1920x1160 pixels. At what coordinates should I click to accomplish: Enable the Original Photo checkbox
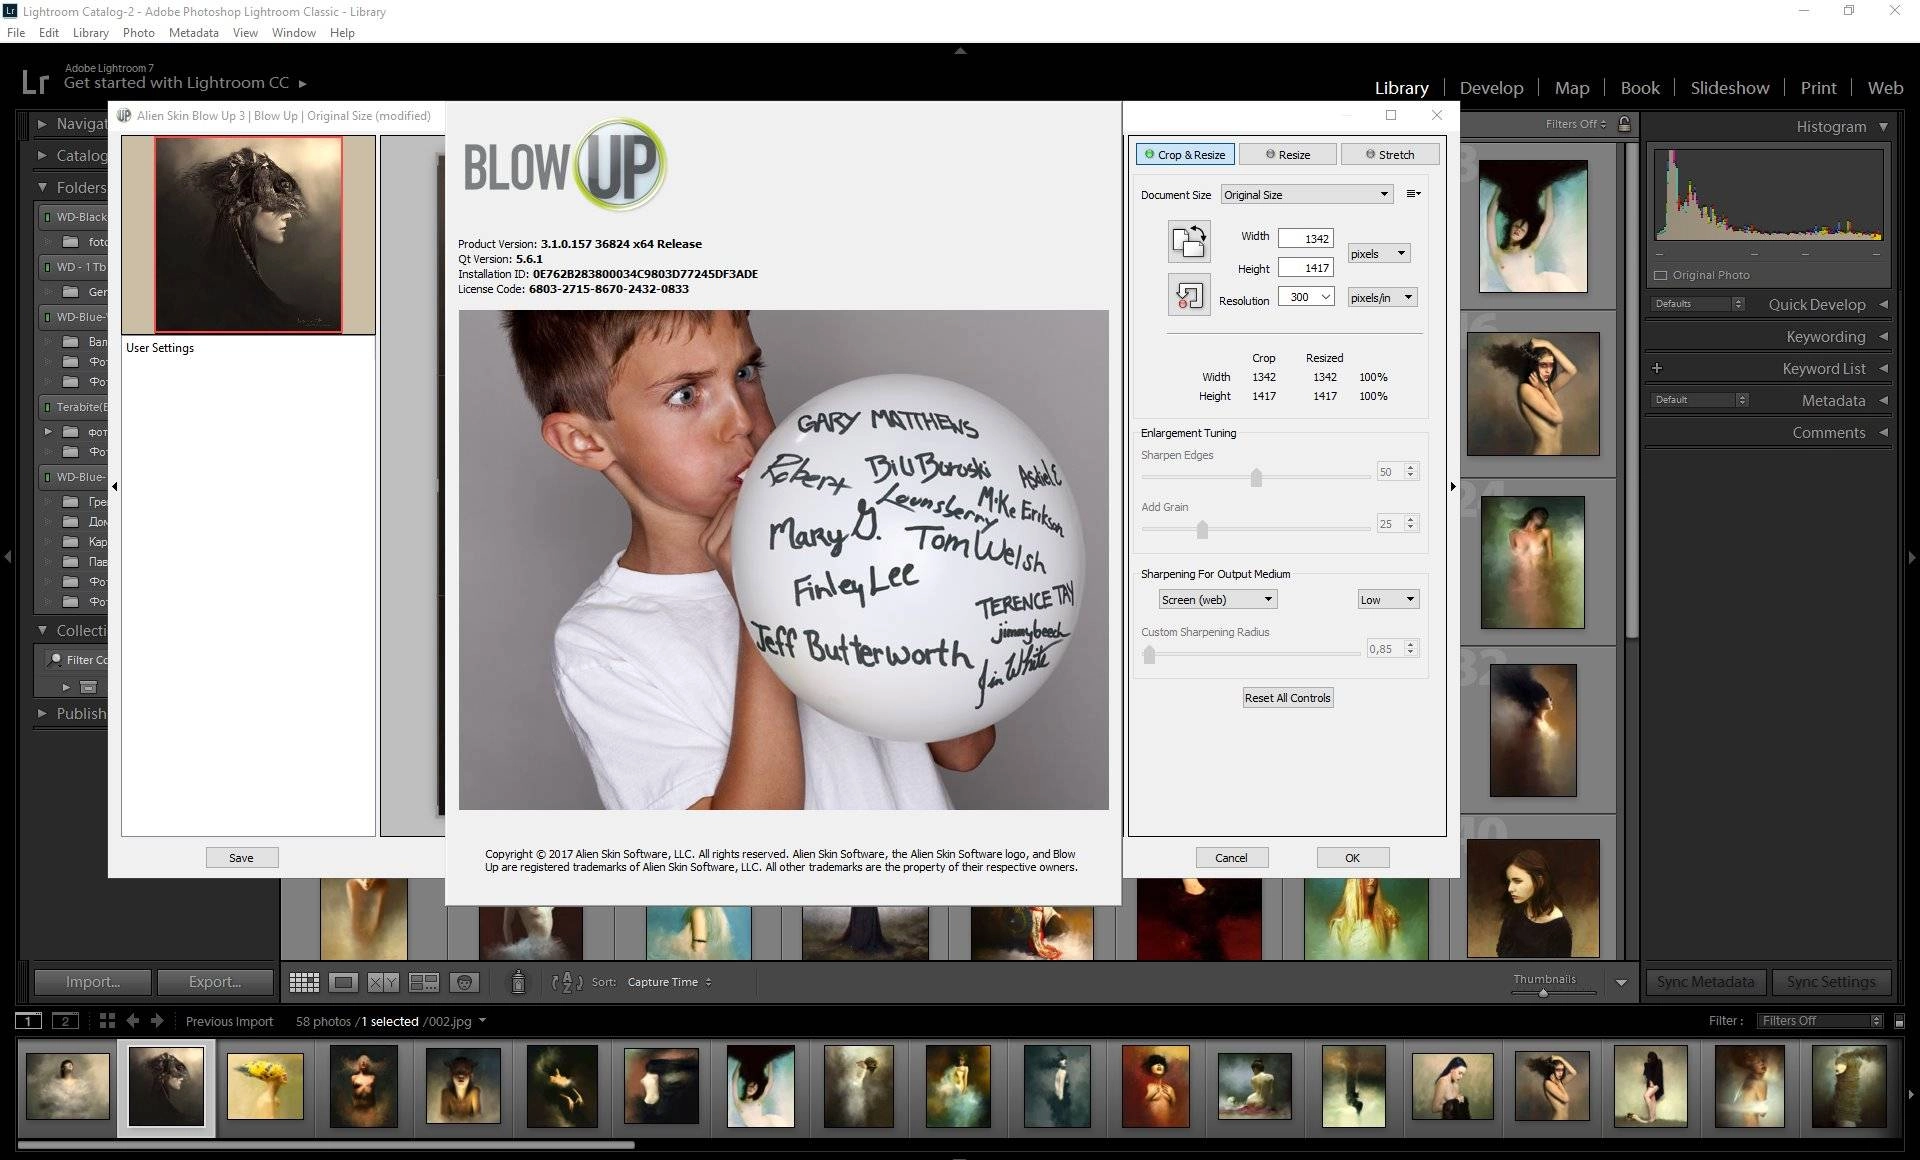coord(1661,275)
